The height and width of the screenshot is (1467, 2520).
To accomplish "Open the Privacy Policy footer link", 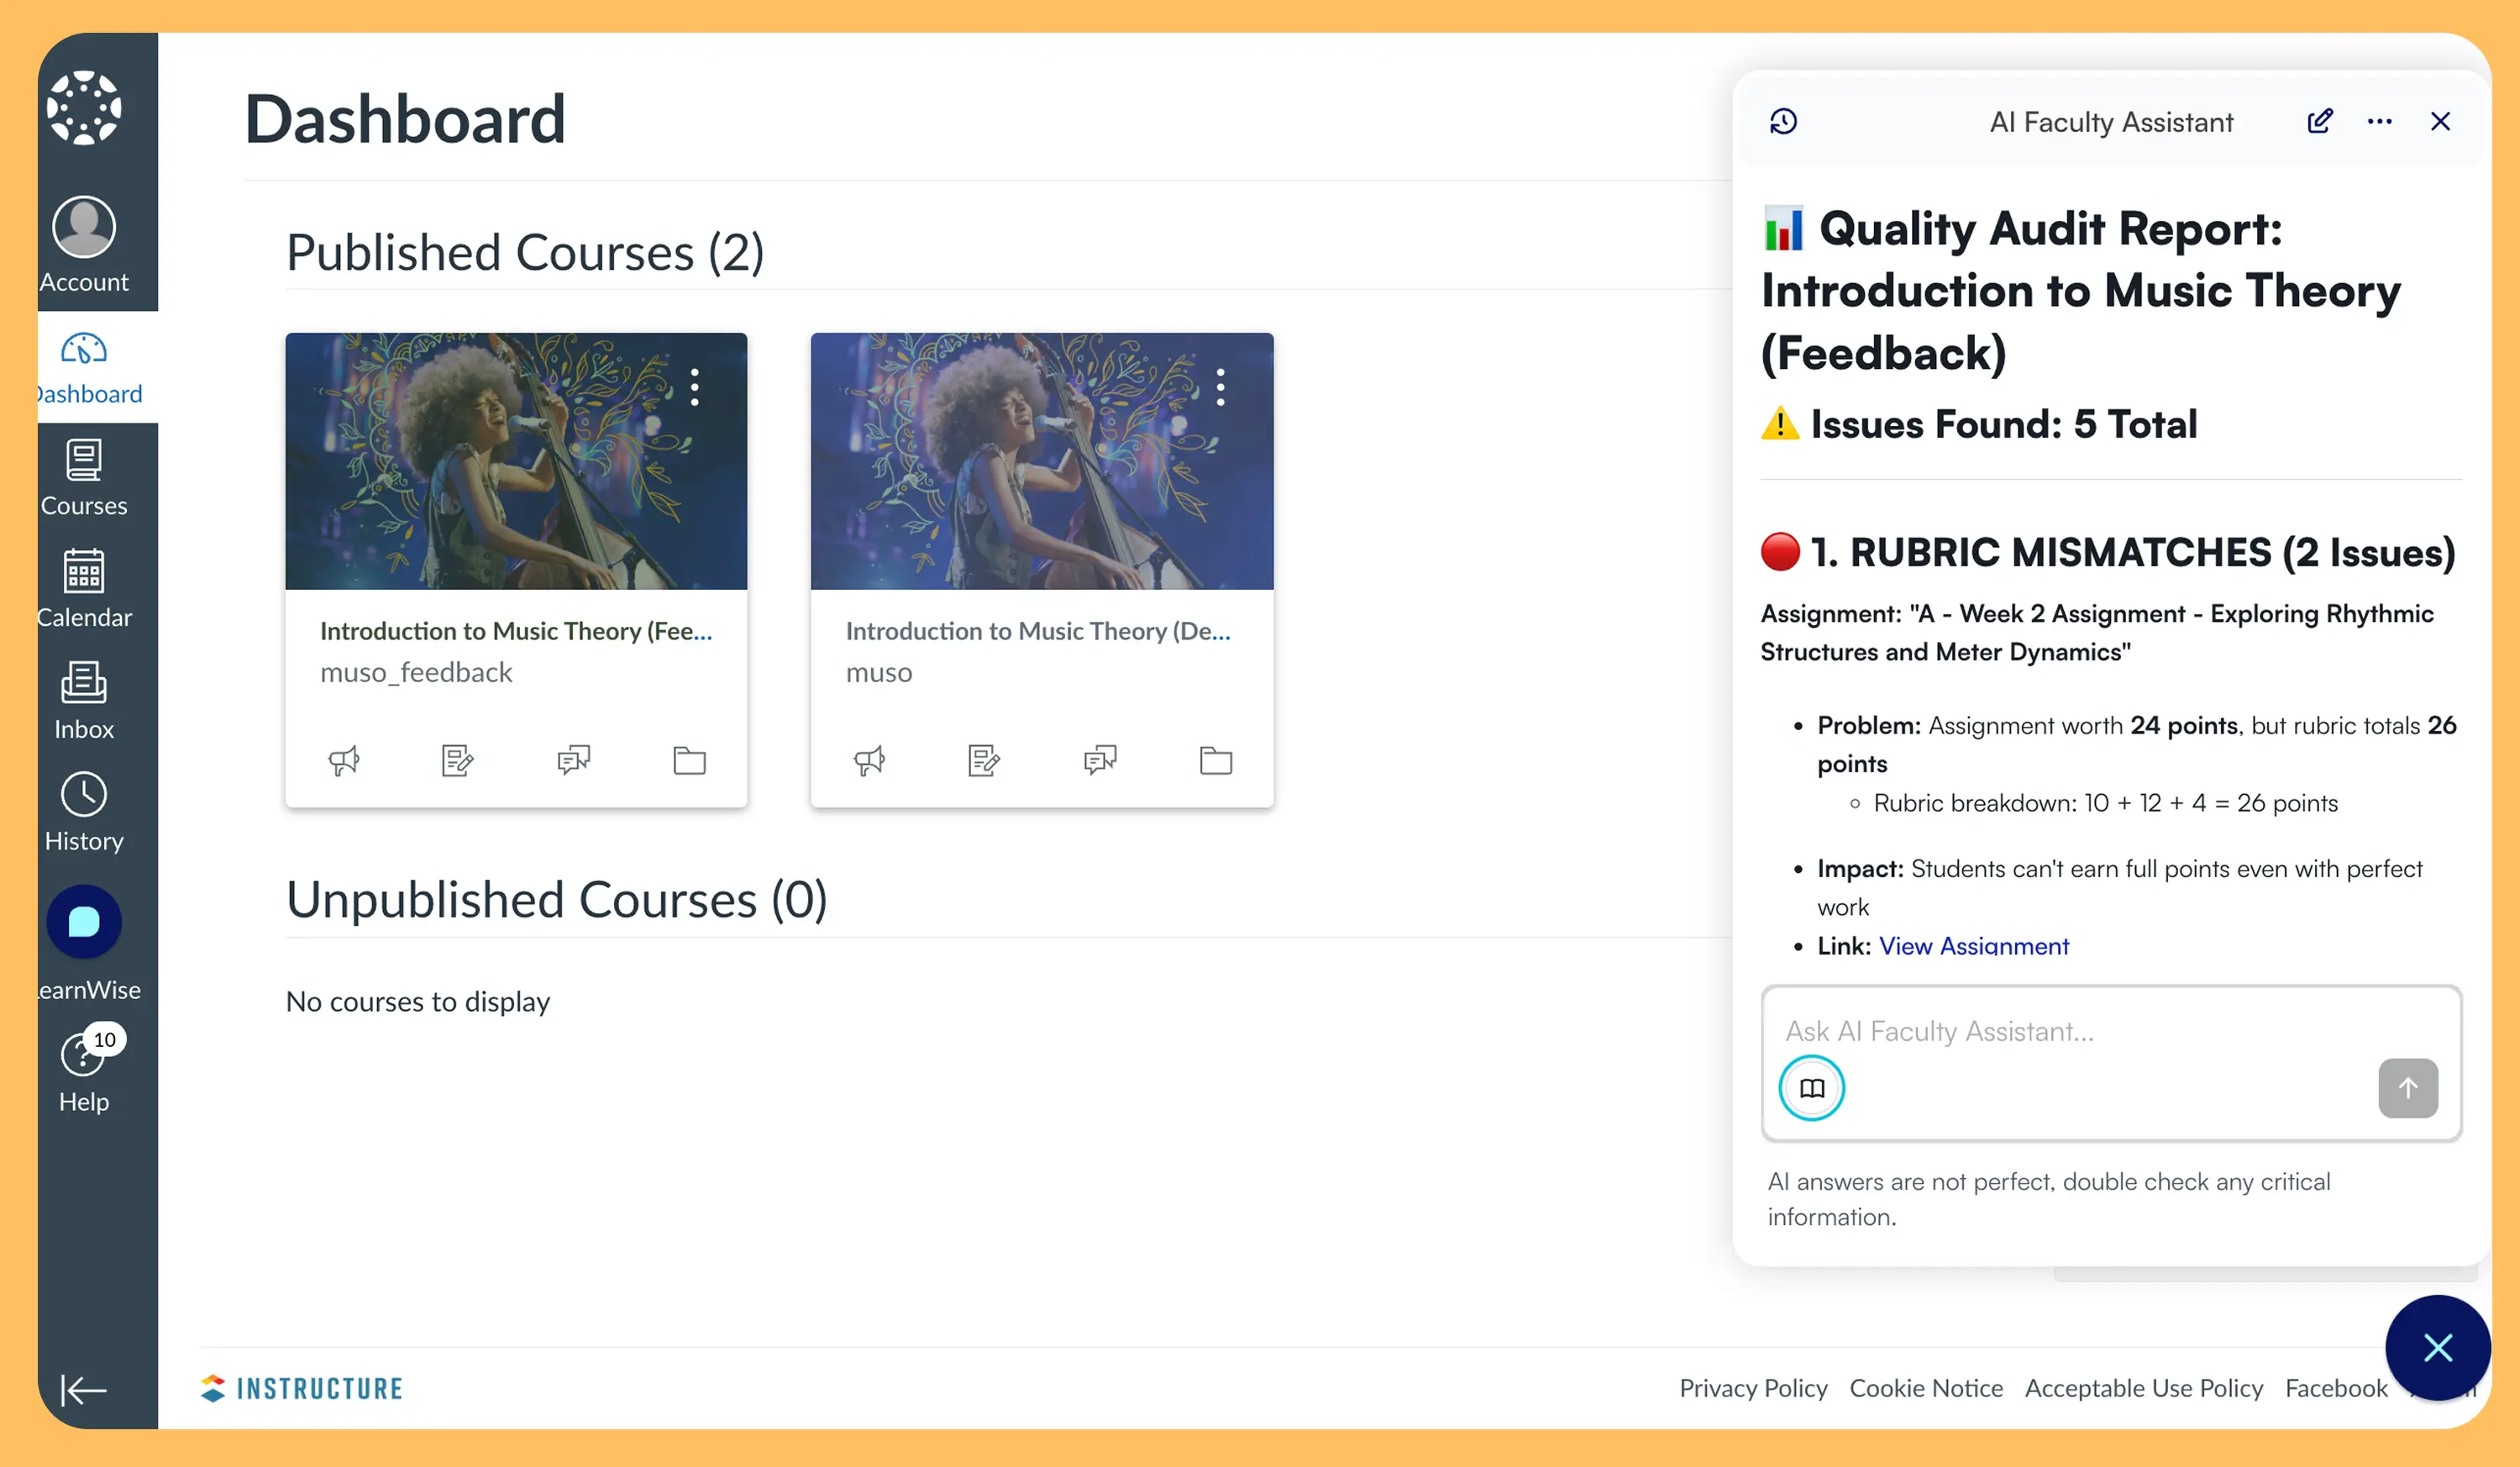I will point(1752,1388).
